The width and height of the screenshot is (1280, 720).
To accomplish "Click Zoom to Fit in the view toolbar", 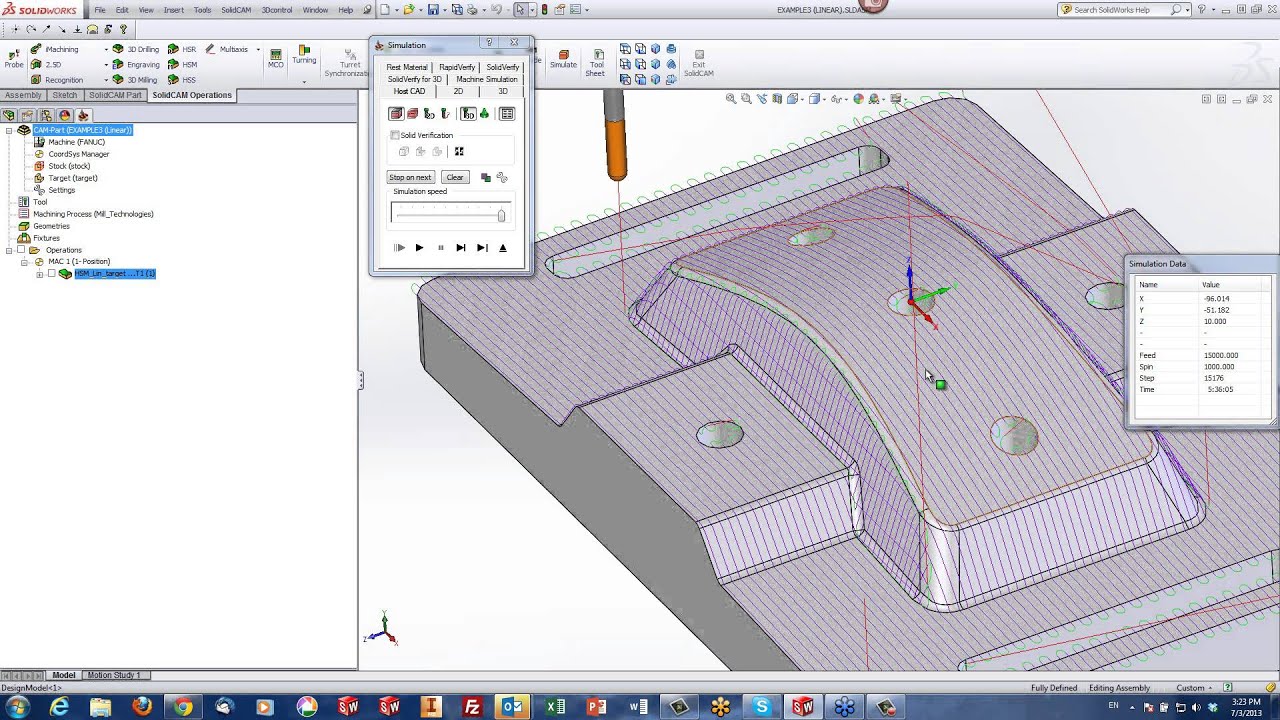I will coord(731,99).
